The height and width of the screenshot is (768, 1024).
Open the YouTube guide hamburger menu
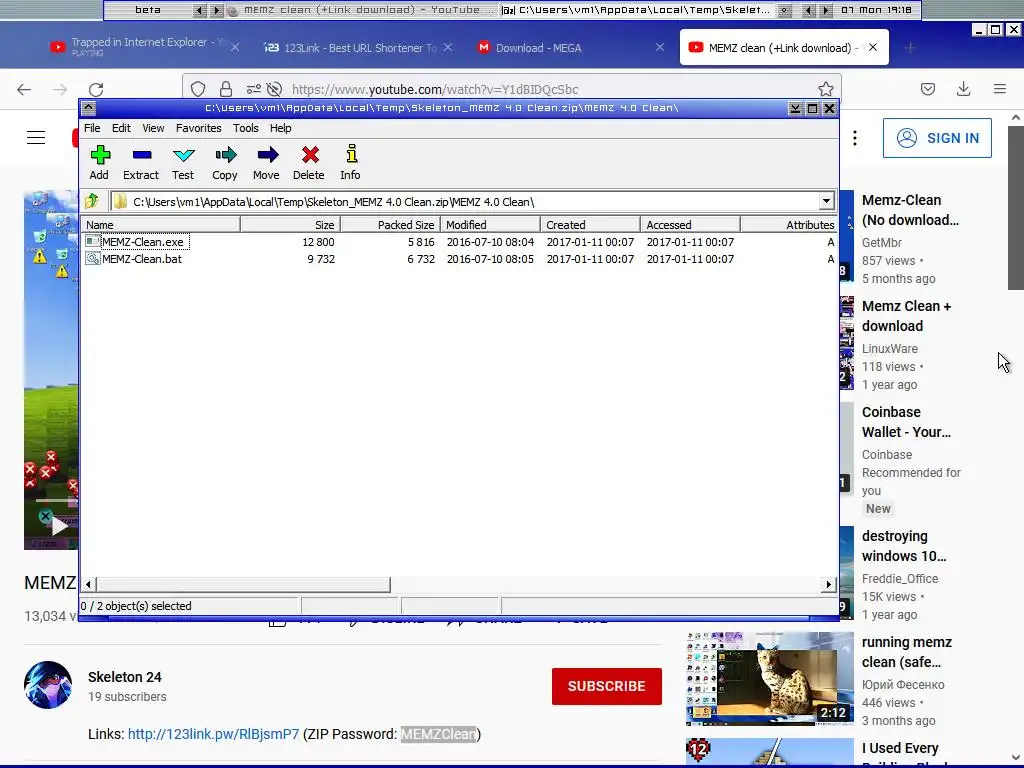click(x=36, y=138)
